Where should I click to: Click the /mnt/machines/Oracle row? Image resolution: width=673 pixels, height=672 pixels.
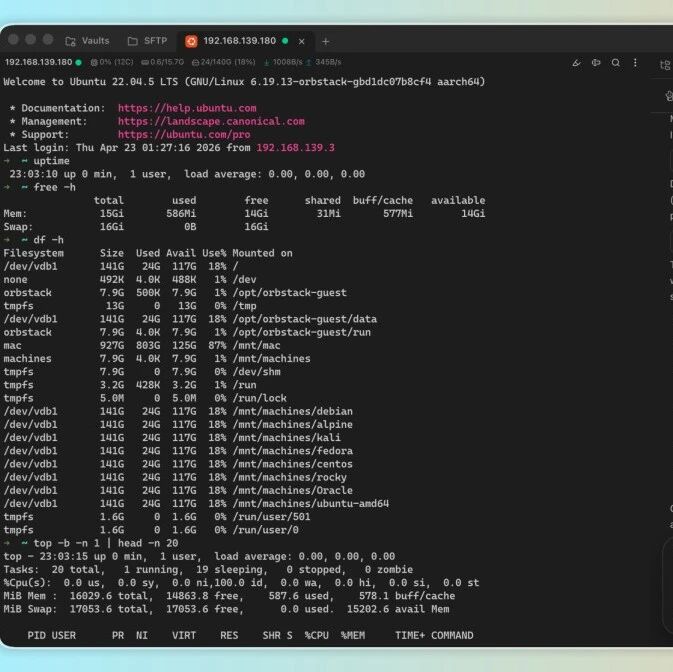(x=178, y=490)
